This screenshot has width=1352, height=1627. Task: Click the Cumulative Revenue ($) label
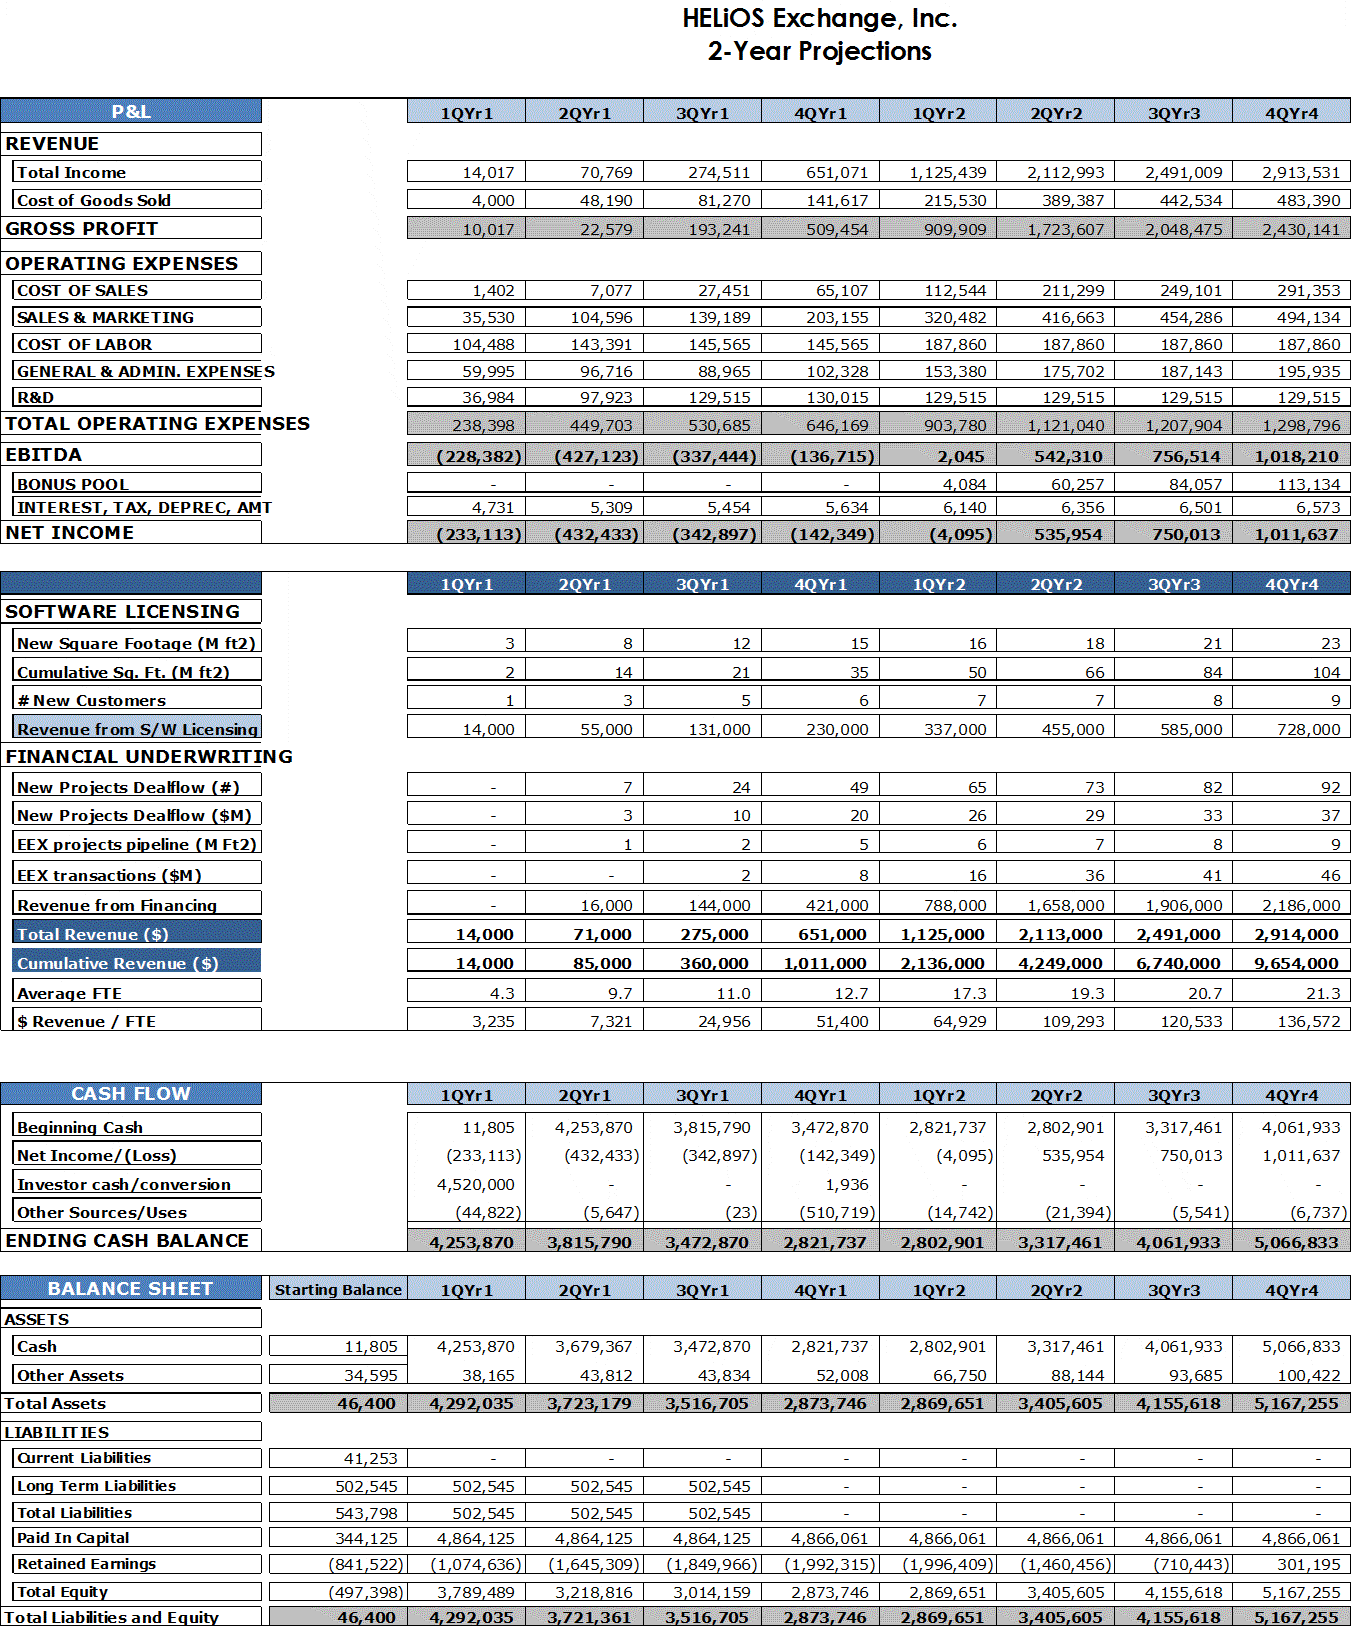[x=117, y=963]
